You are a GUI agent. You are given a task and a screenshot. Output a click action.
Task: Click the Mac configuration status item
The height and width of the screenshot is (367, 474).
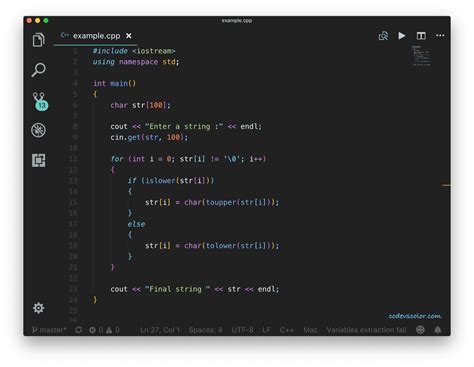(310, 330)
